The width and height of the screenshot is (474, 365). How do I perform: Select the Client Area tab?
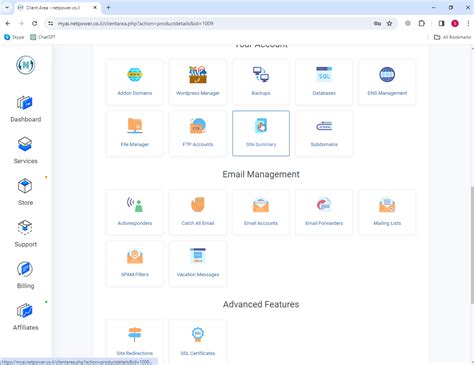tap(57, 8)
